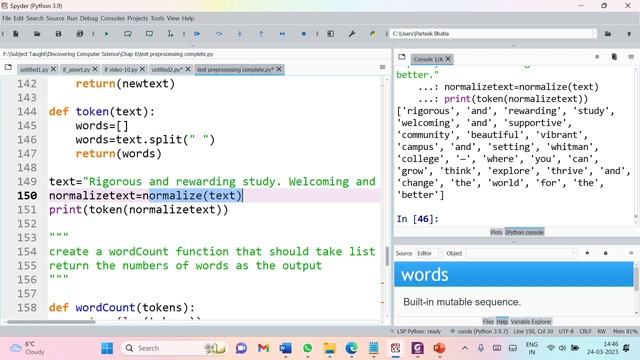The height and width of the screenshot is (360, 640).
Task: Run current cell toolbar icon
Action: tap(128, 34)
